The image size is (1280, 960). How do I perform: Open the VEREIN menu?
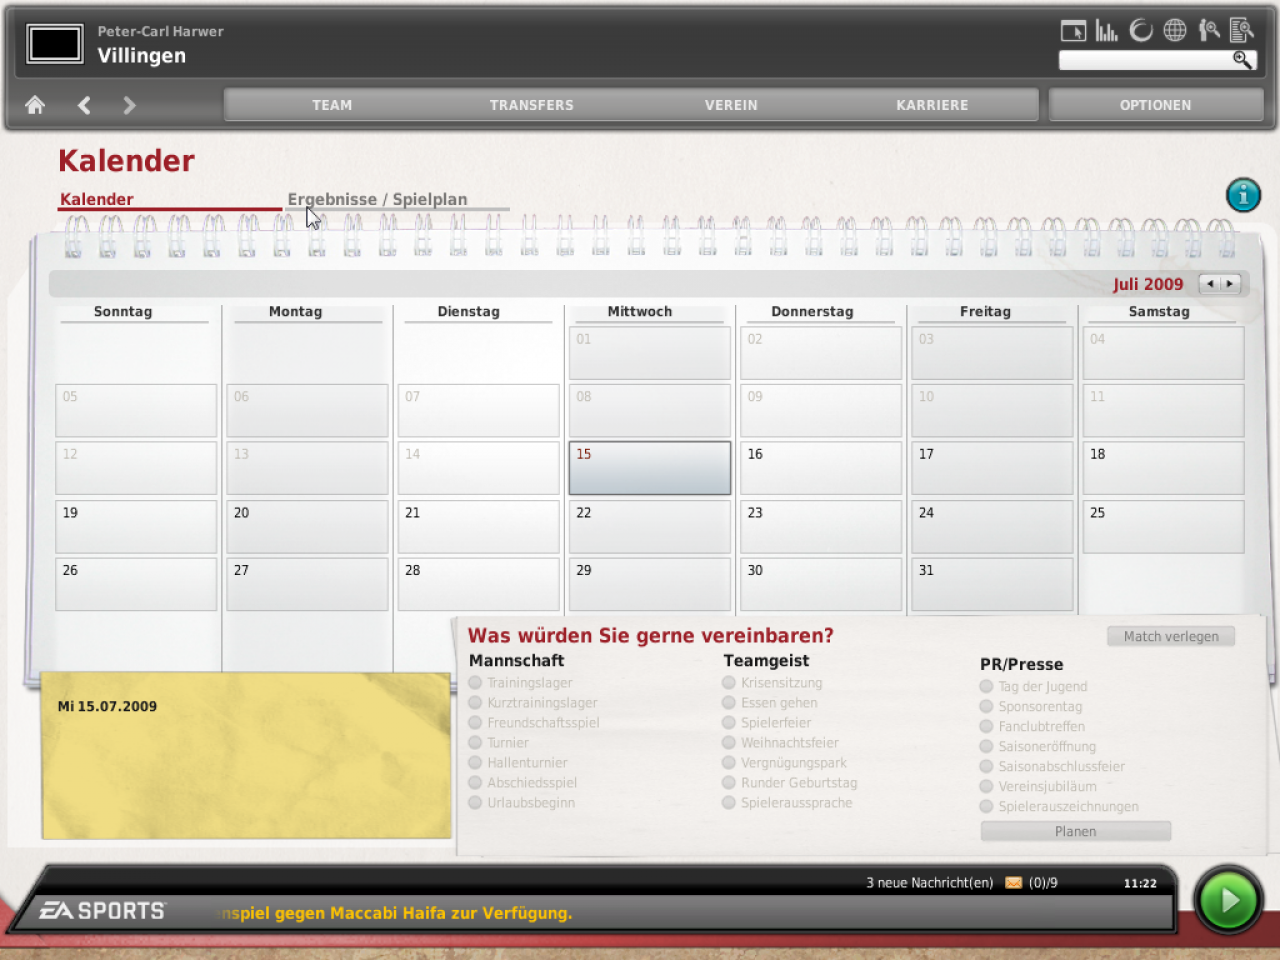click(731, 105)
